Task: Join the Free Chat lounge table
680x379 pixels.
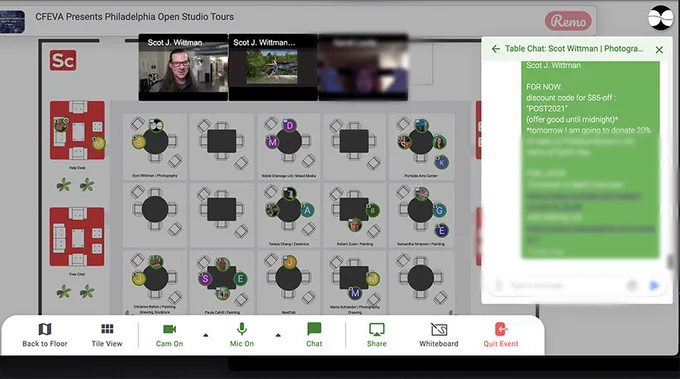Action: (x=77, y=237)
